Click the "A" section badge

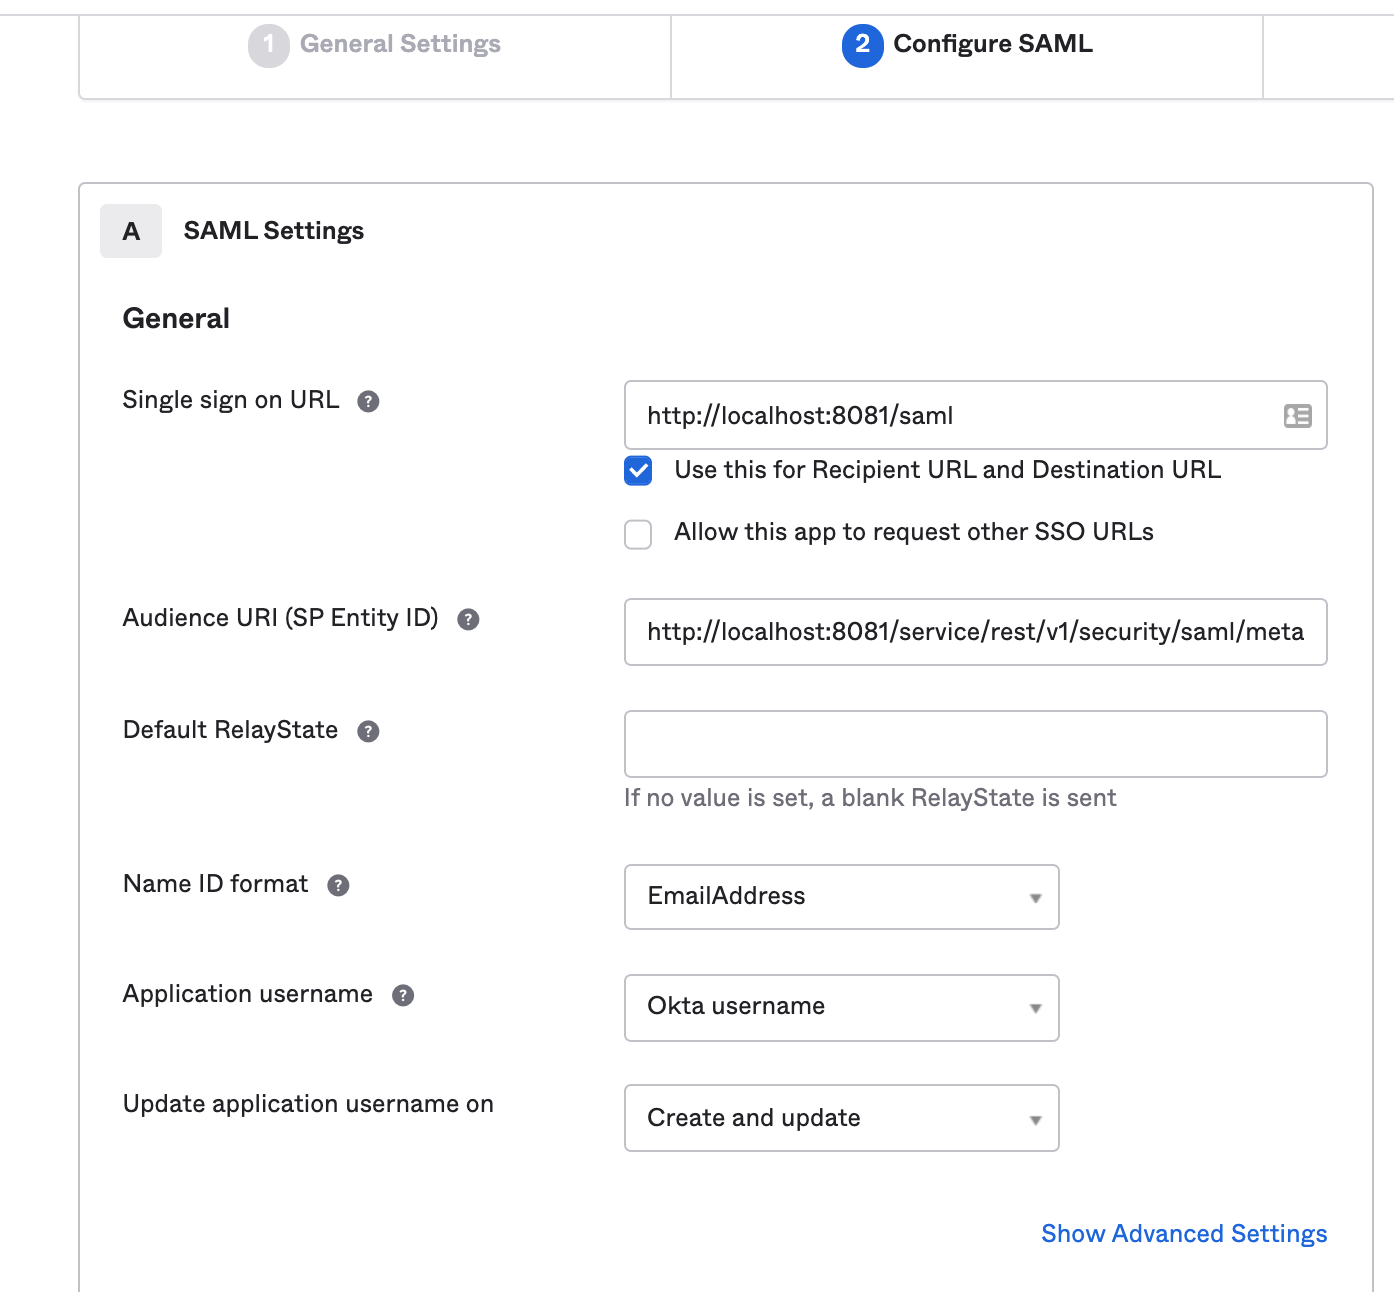131,231
